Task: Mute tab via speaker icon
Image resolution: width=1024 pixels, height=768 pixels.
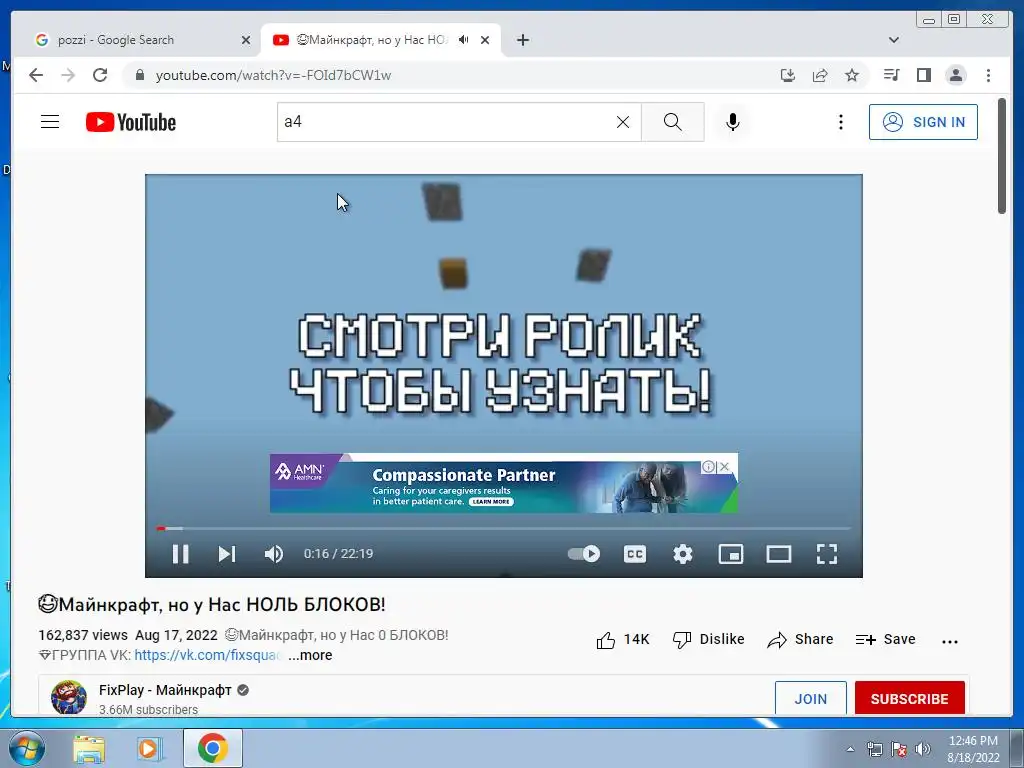Action: tap(464, 40)
